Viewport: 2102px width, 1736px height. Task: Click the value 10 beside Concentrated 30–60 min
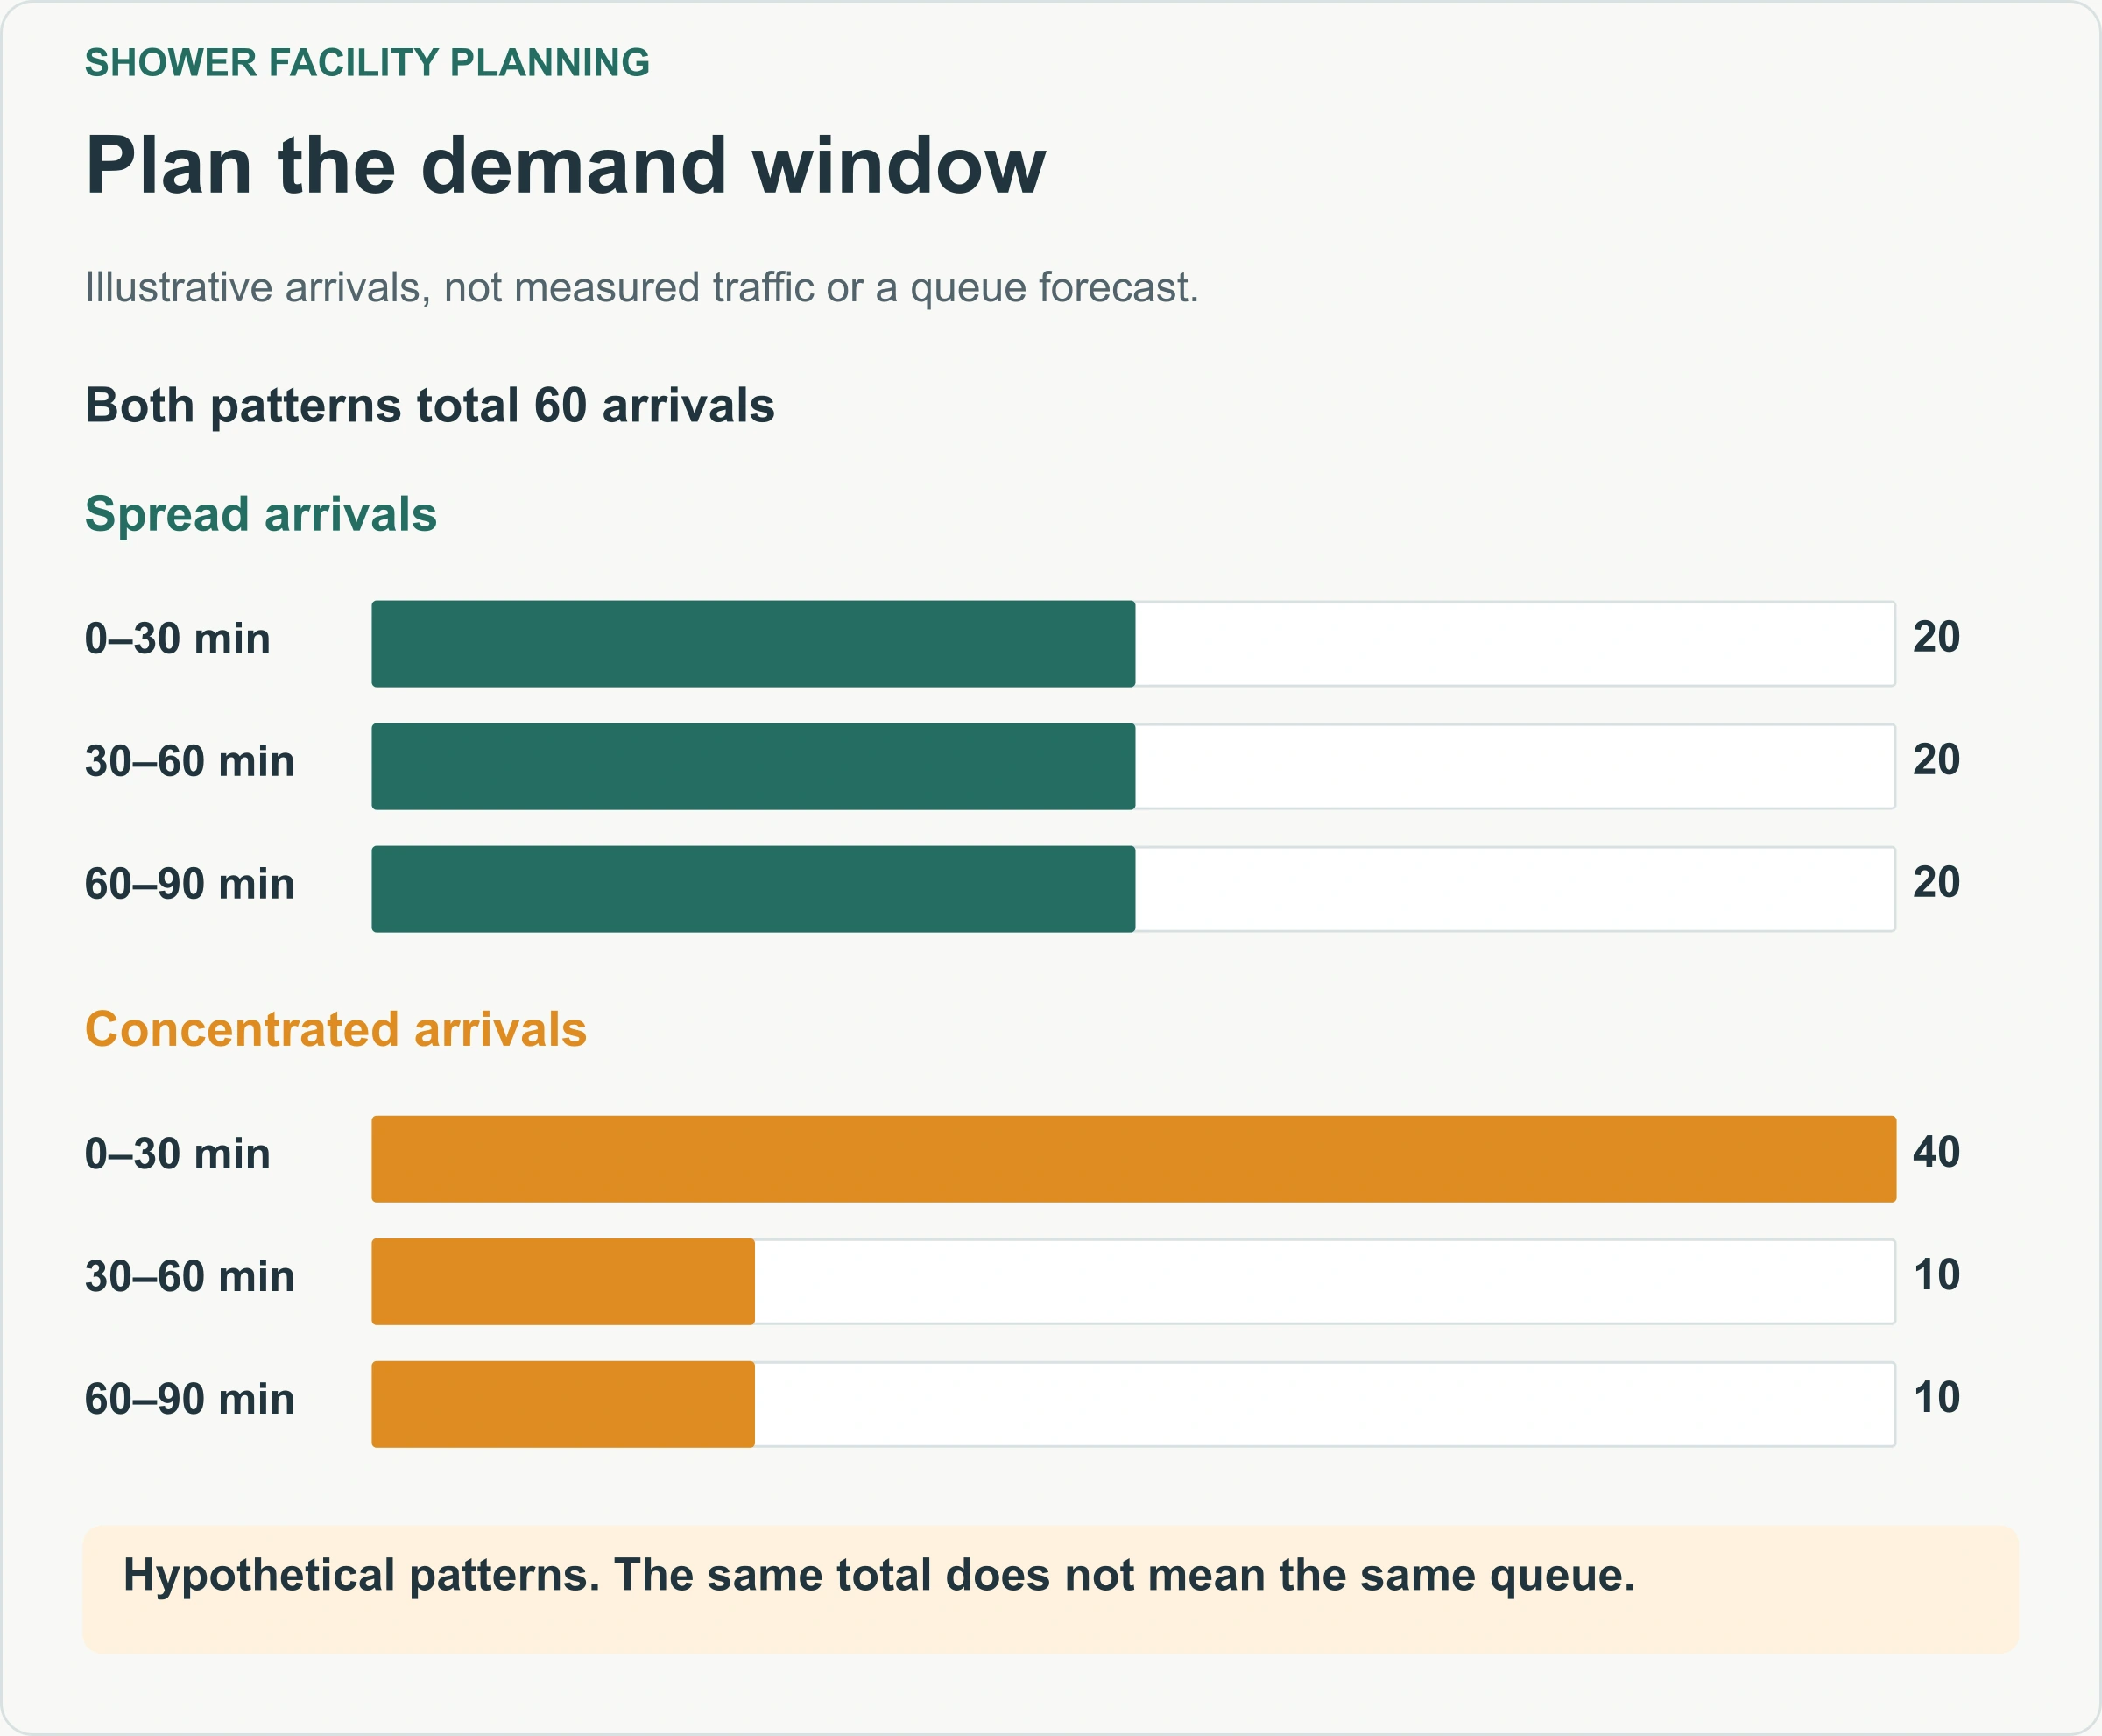pos(1936,1275)
